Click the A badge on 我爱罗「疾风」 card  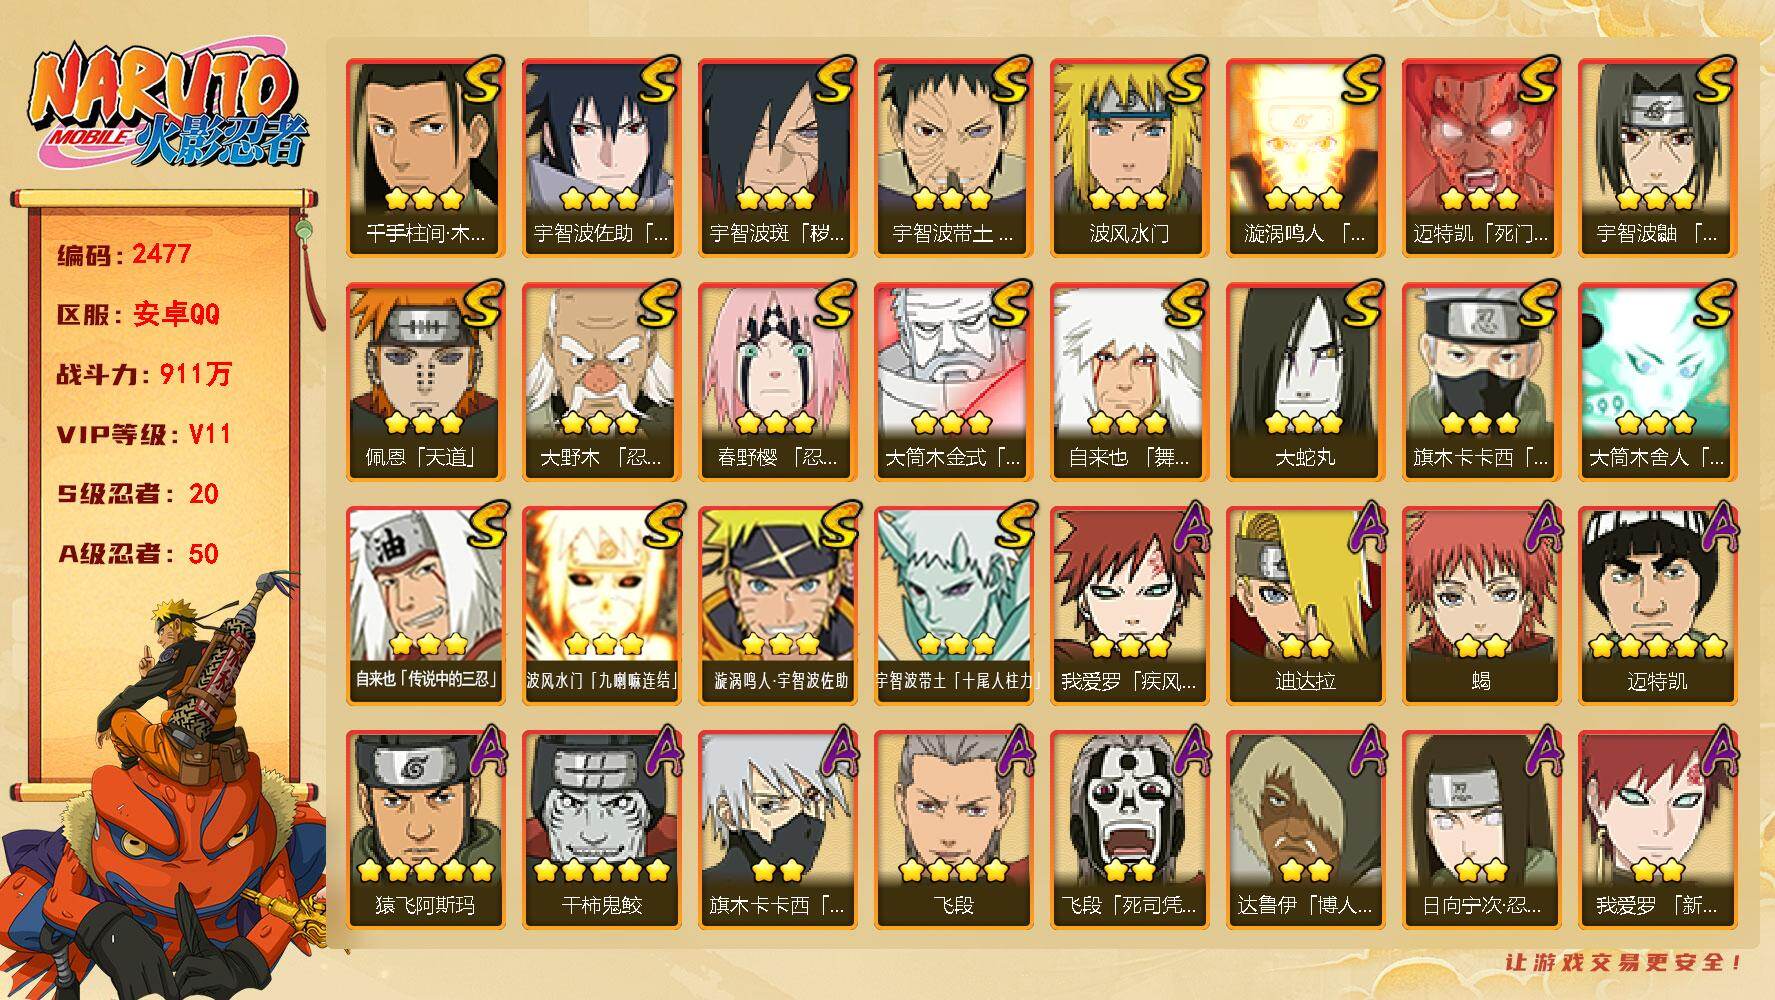pyautogui.click(x=1184, y=528)
